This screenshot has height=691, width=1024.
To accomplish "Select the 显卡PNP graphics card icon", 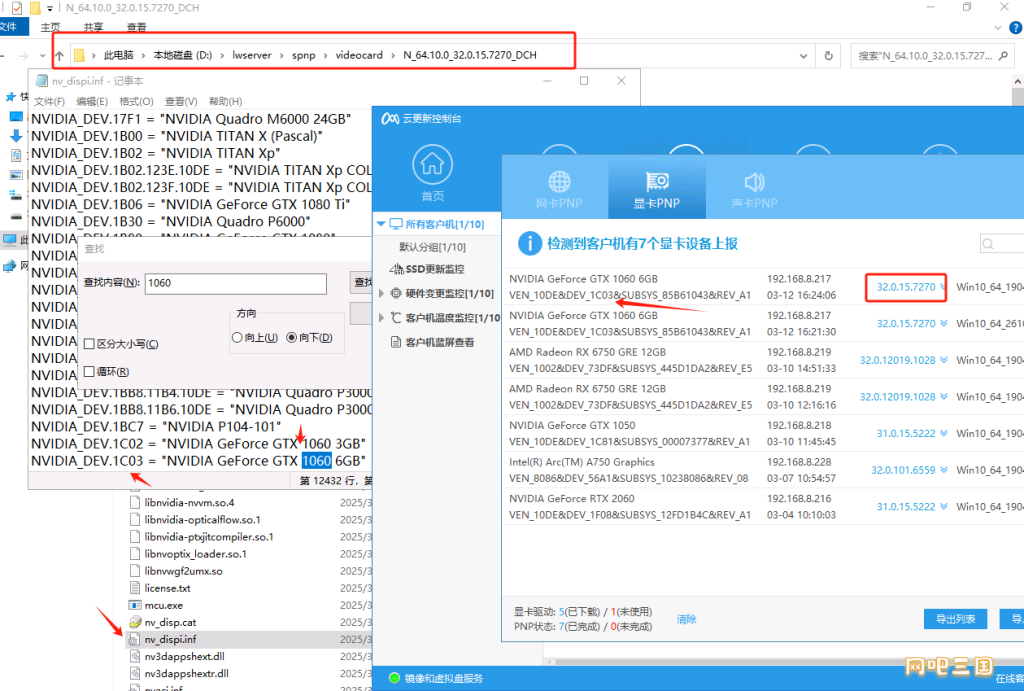I will click(x=656, y=182).
